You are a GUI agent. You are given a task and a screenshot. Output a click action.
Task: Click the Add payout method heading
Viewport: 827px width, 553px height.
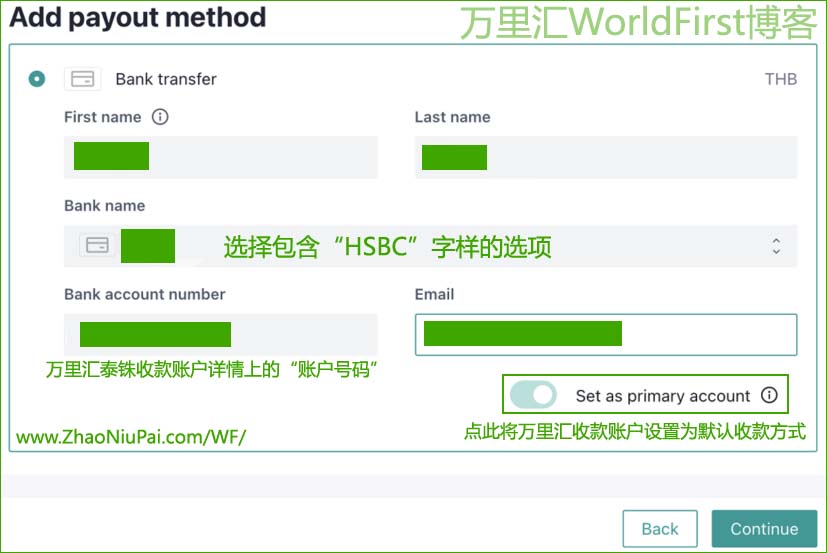[x=138, y=17]
